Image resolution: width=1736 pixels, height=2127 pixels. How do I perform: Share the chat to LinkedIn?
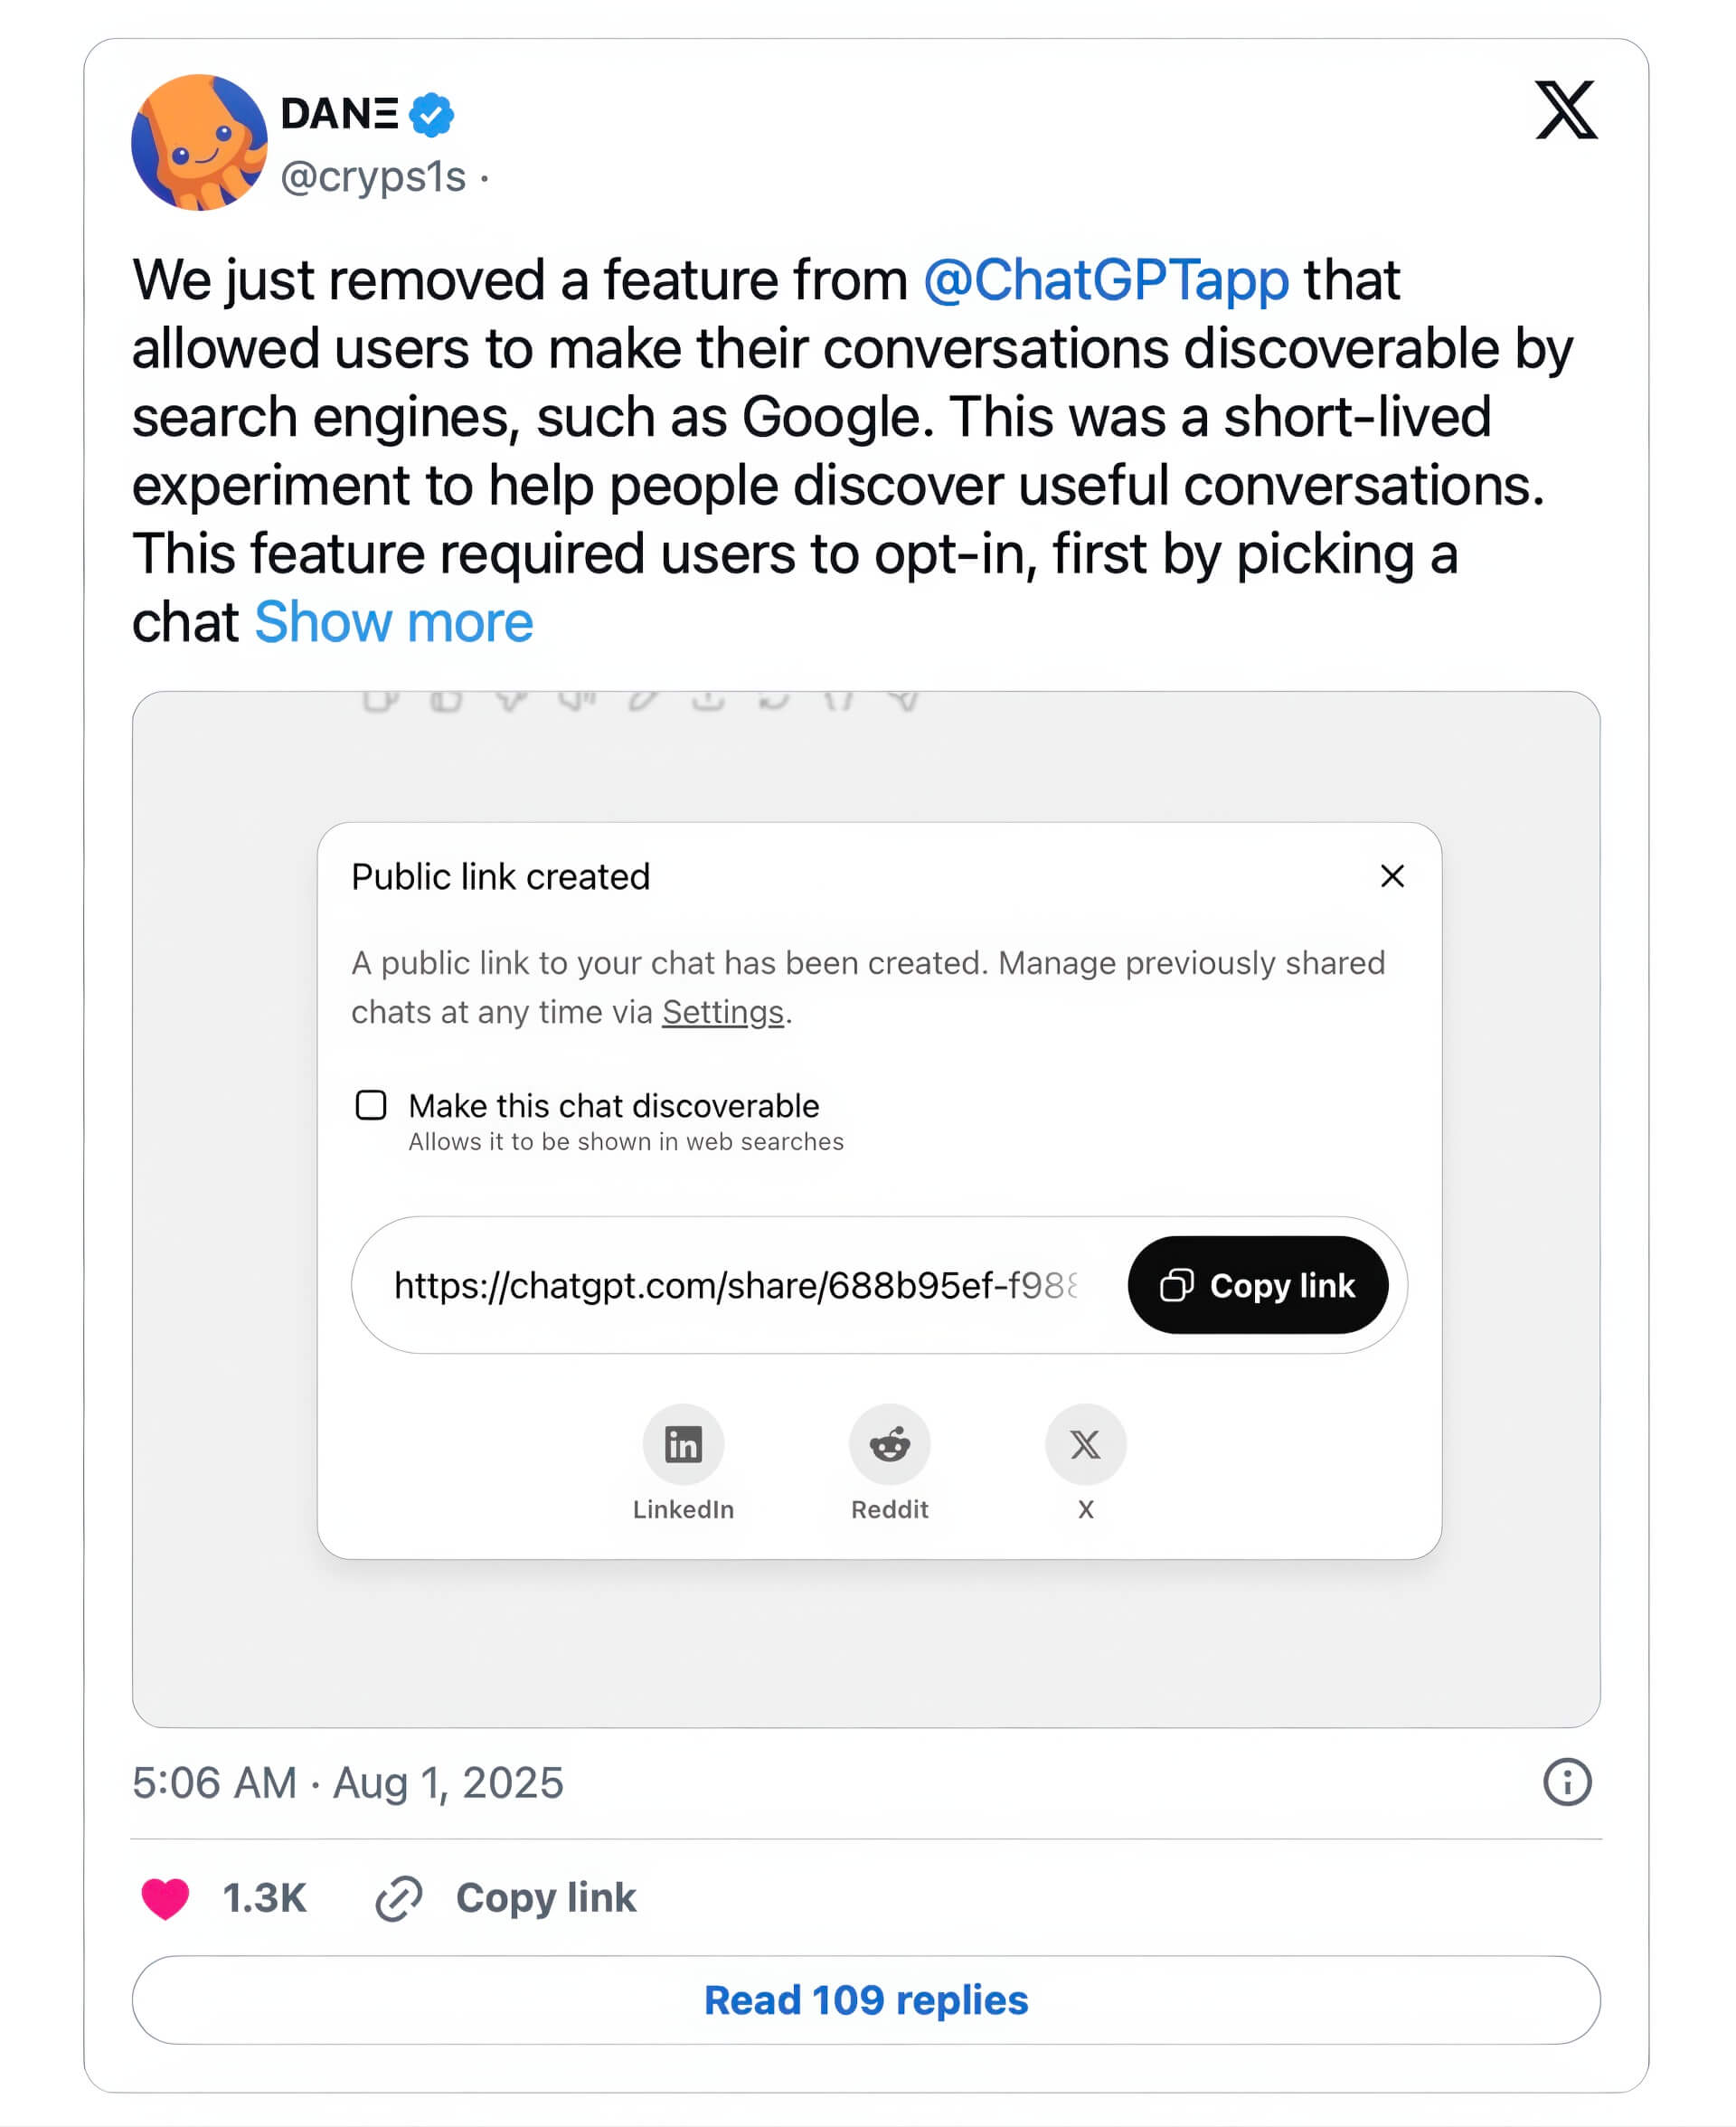(684, 1444)
